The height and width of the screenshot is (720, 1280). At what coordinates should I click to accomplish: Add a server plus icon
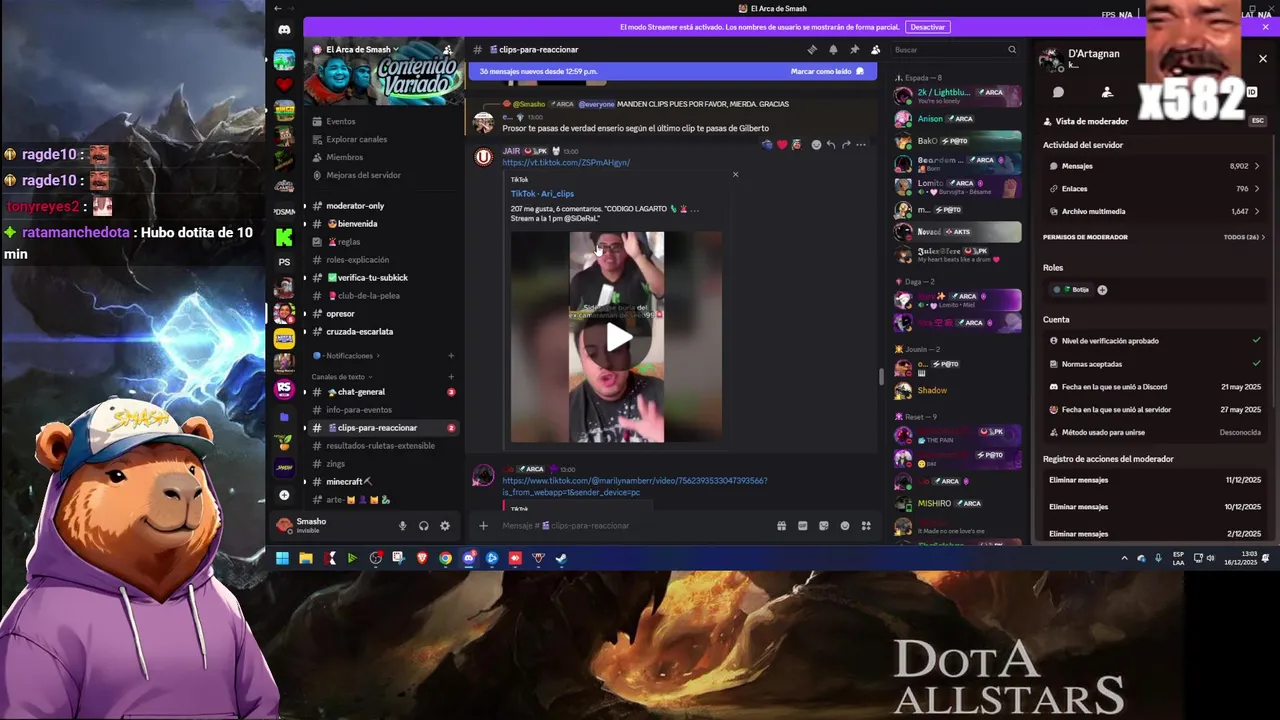284,495
